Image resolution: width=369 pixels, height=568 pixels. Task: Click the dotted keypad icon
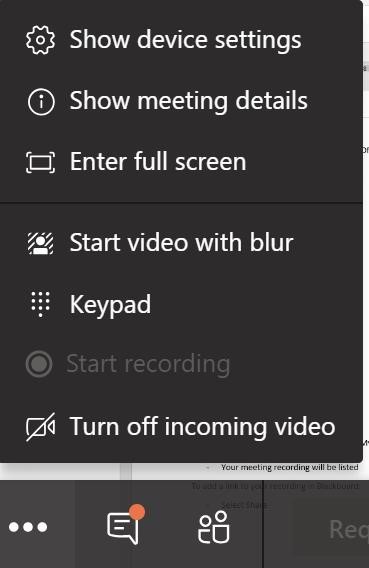coord(40,304)
